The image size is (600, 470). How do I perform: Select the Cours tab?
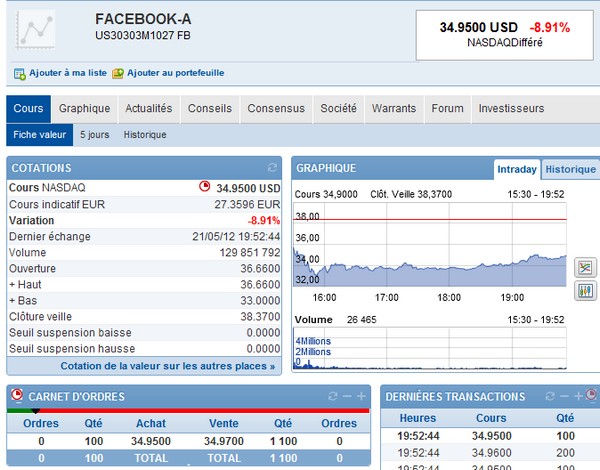click(x=28, y=109)
